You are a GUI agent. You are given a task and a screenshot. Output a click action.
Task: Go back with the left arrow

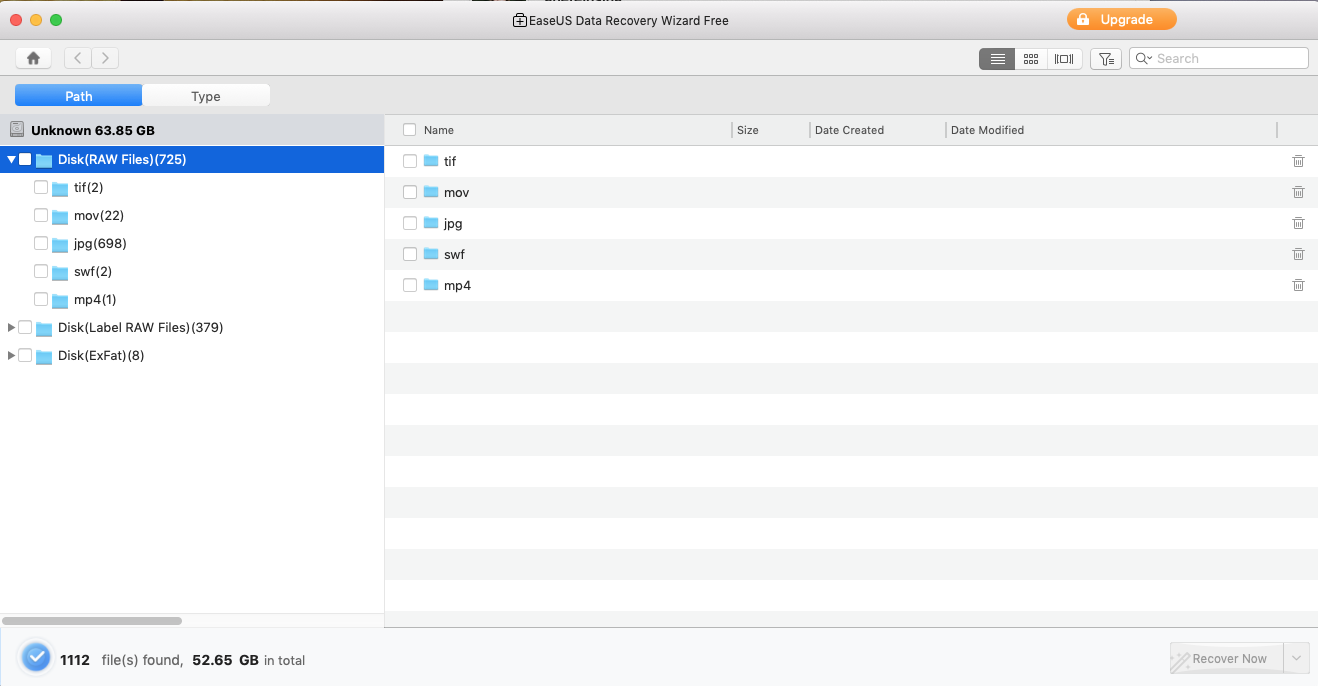tap(78, 58)
